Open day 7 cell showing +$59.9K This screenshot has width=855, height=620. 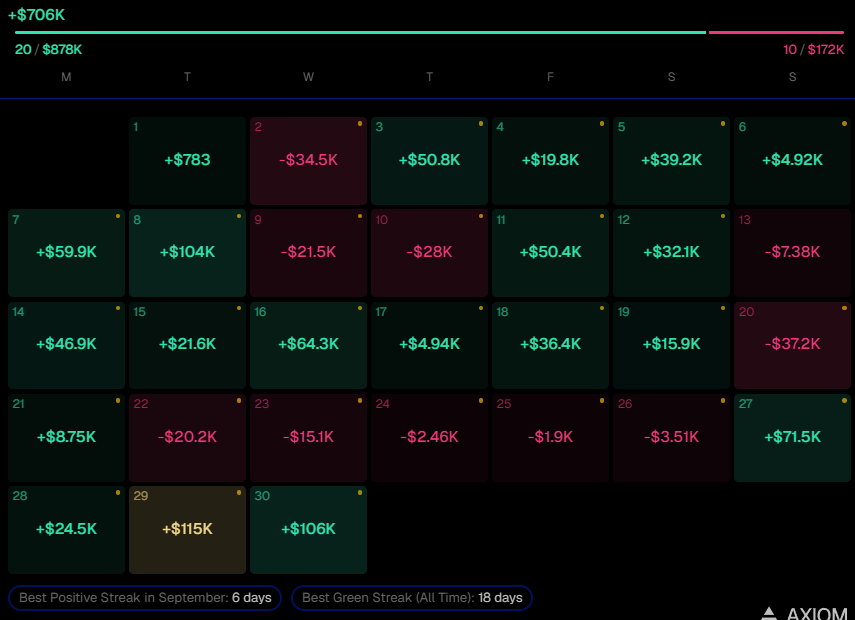pyautogui.click(x=67, y=253)
